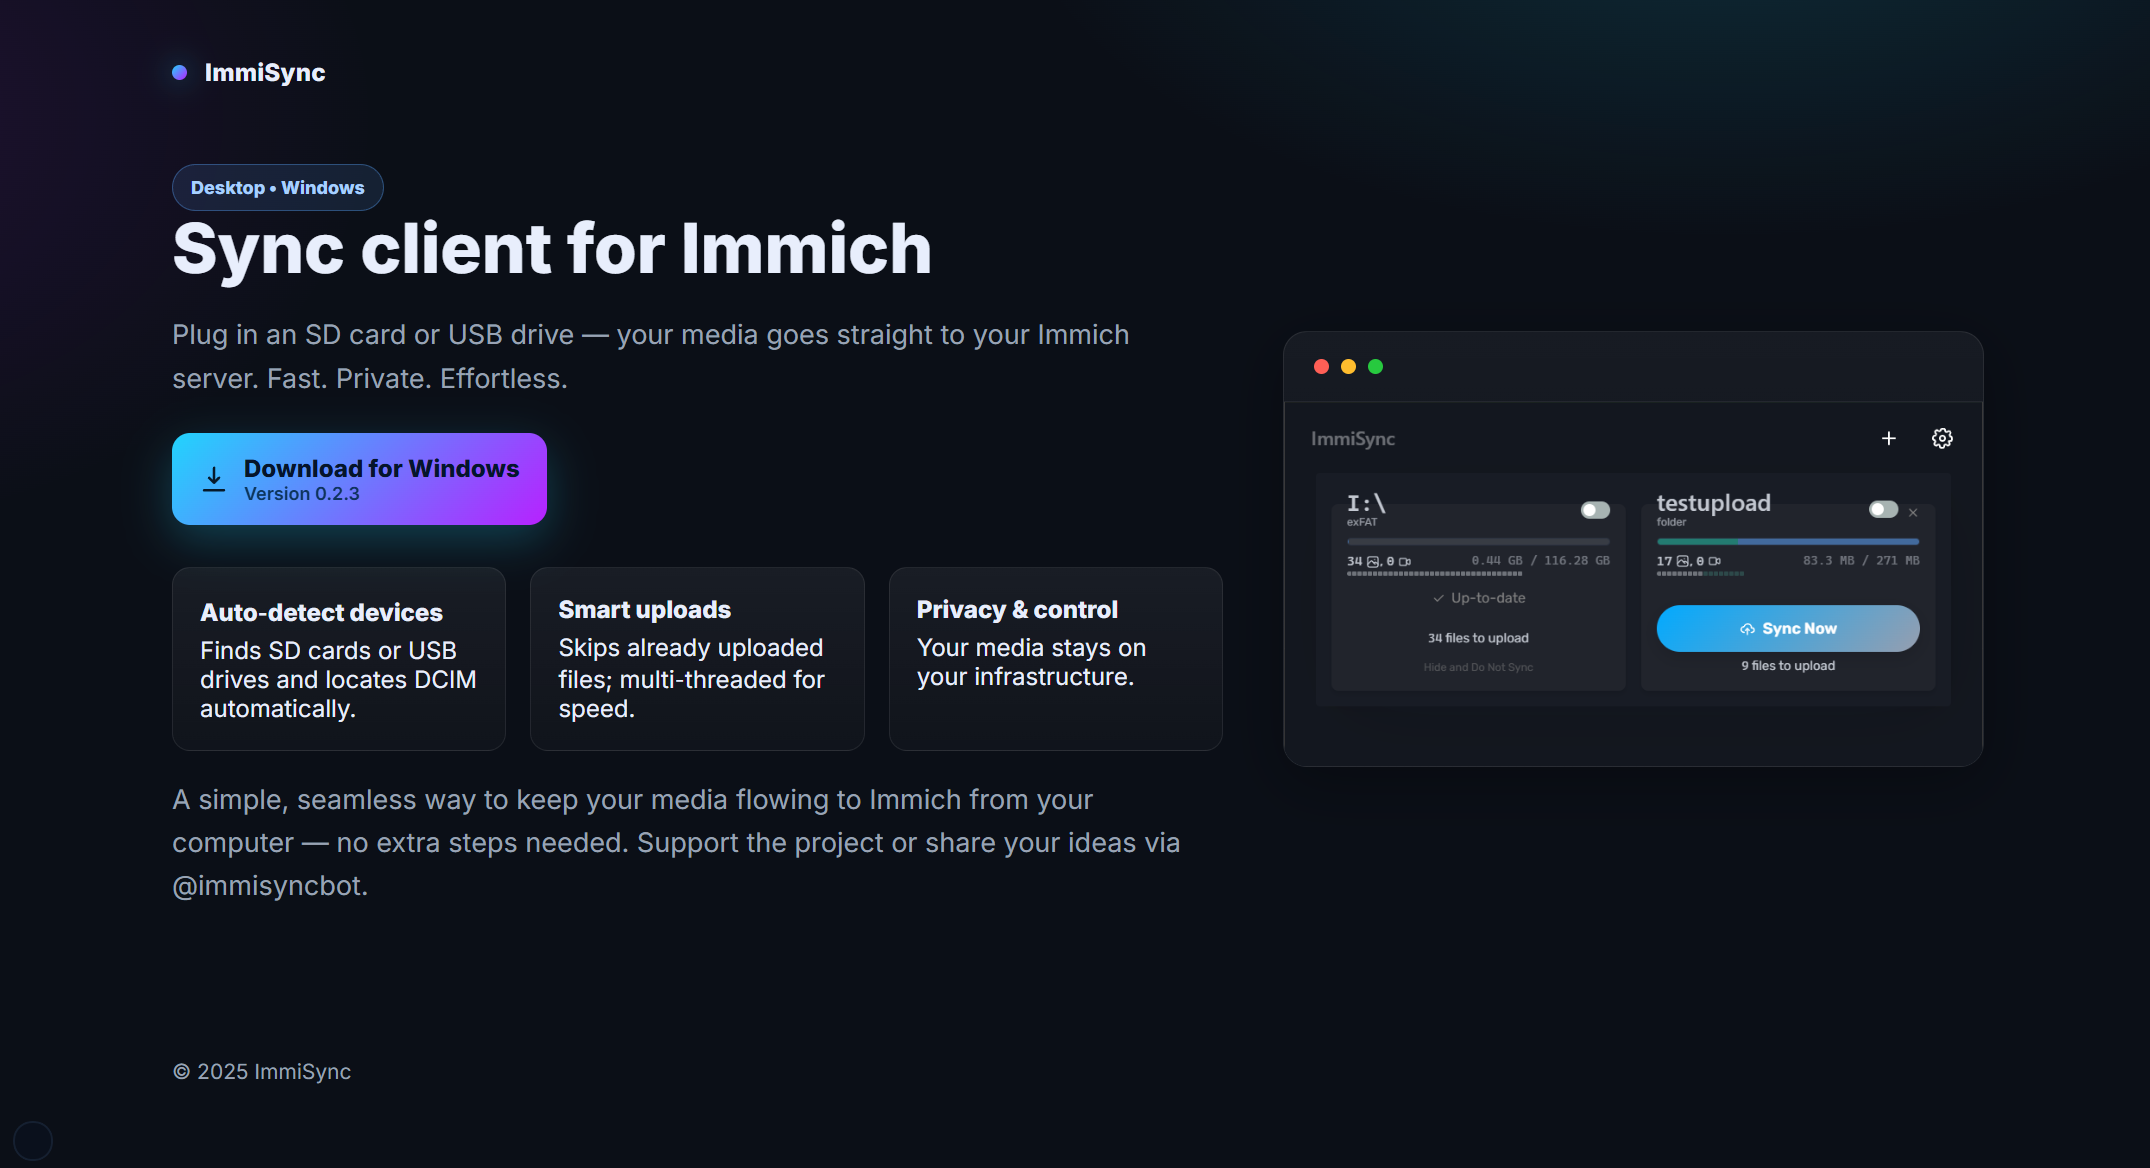Image resolution: width=2150 pixels, height=1168 pixels.
Task: Remove testupload folder via the X icon
Action: pyautogui.click(x=1913, y=512)
